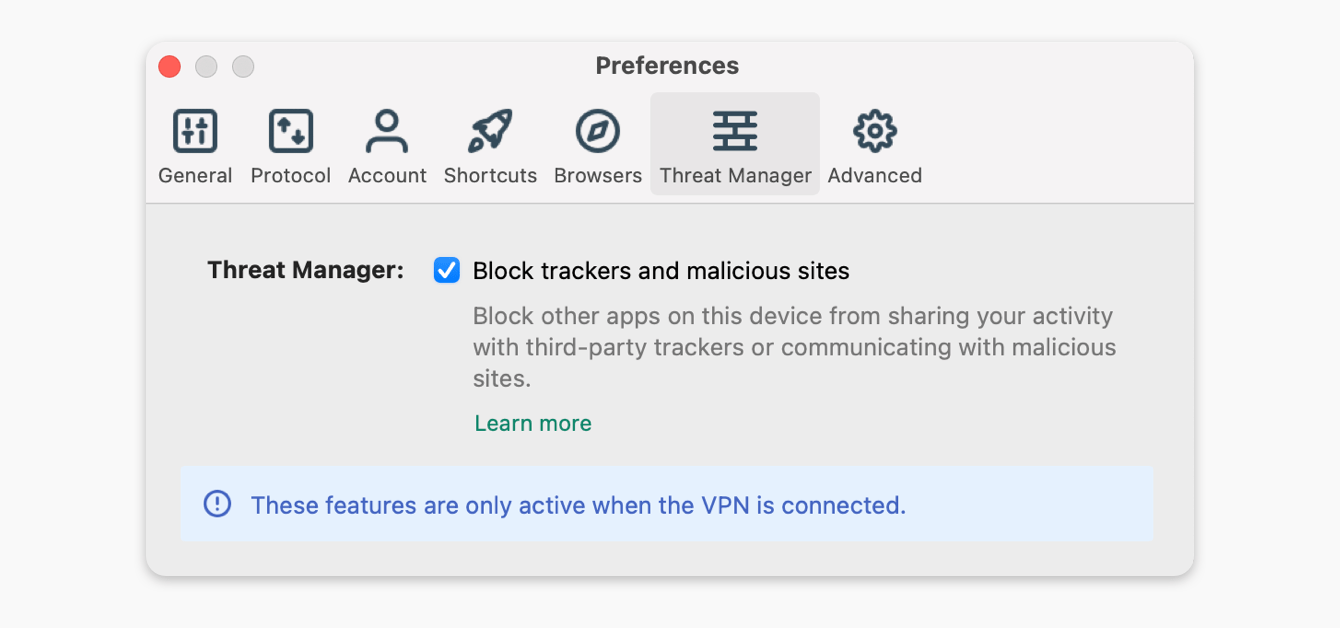The height and width of the screenshot is (628, 1340).
Task: Open the Learn more link
Action: click(x=533, y=423)
